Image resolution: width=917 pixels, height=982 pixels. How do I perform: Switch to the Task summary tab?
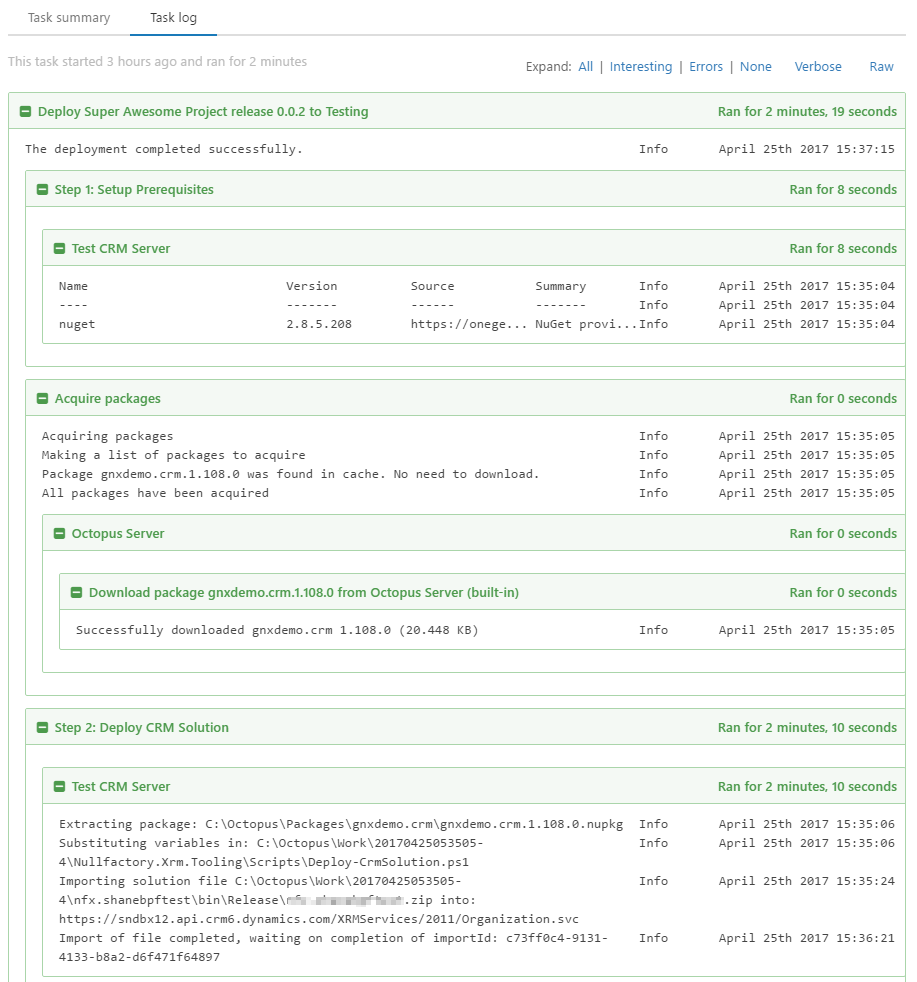pyautogui.click(x=69, y=18)
